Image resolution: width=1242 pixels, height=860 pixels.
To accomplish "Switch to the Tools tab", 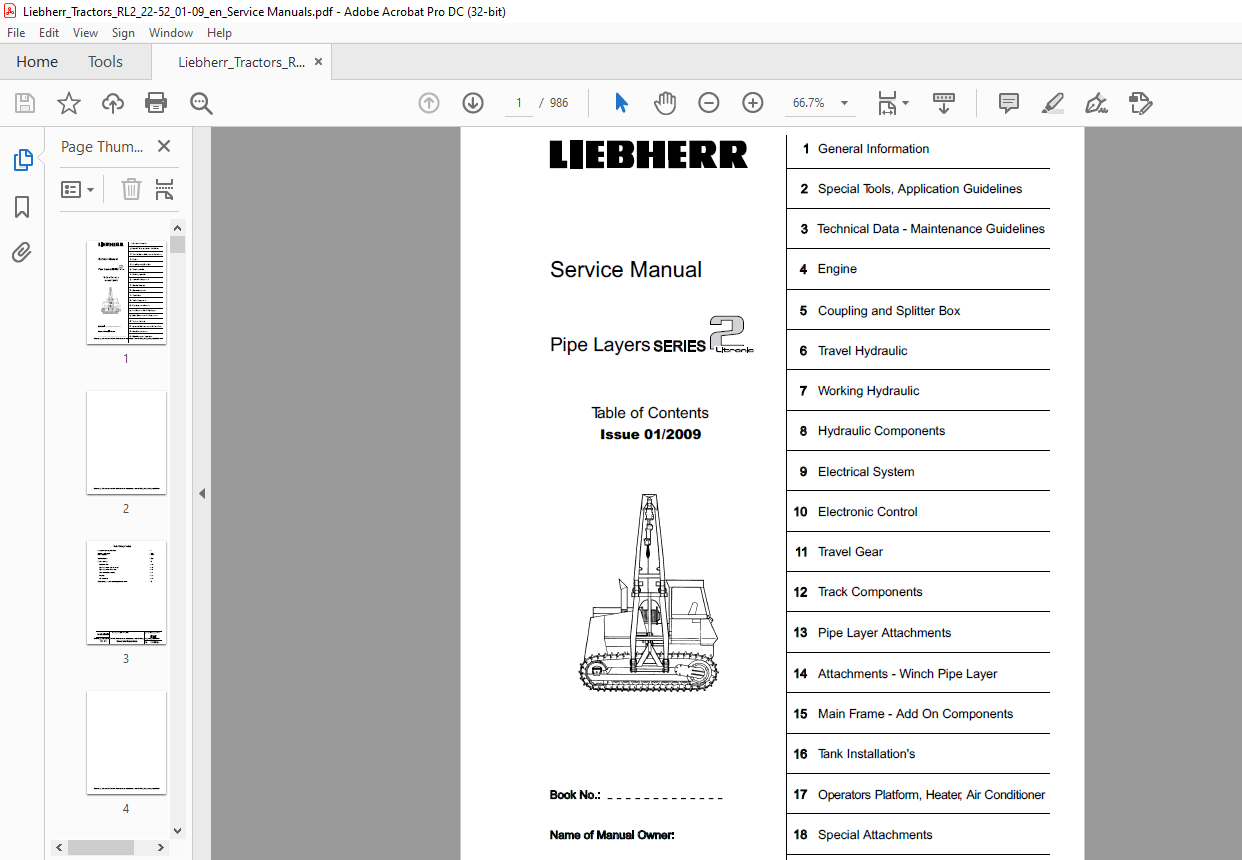I will pos(105,62).
